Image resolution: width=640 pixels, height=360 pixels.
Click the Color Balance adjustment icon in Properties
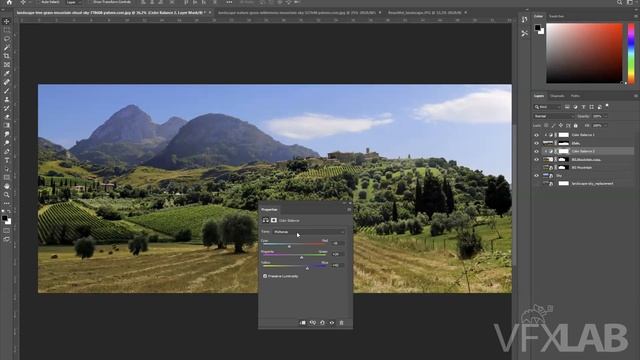(266, 220)
